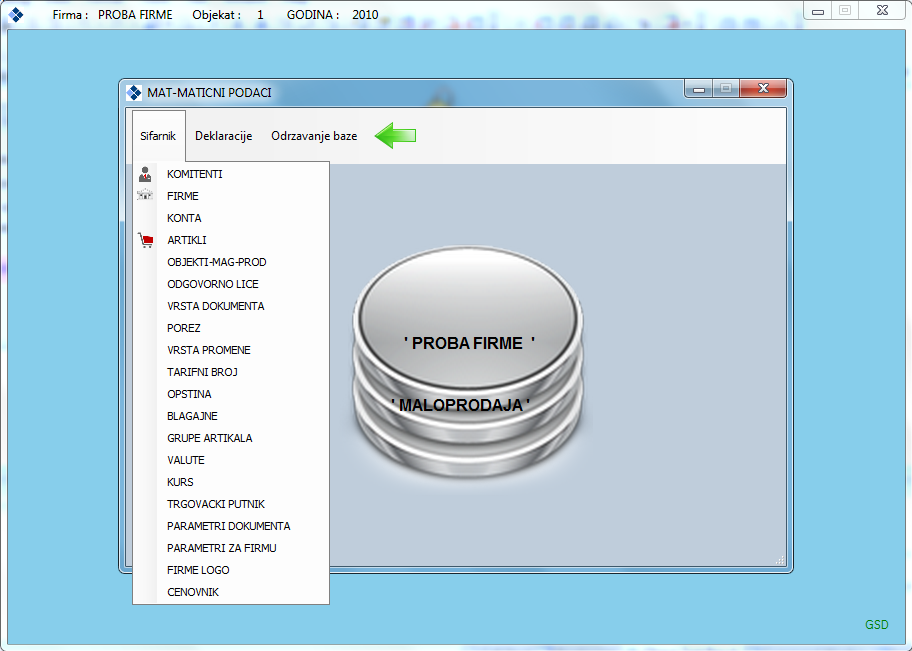Select KONTA from the Sifarnik menu

(x=184, y=218)
